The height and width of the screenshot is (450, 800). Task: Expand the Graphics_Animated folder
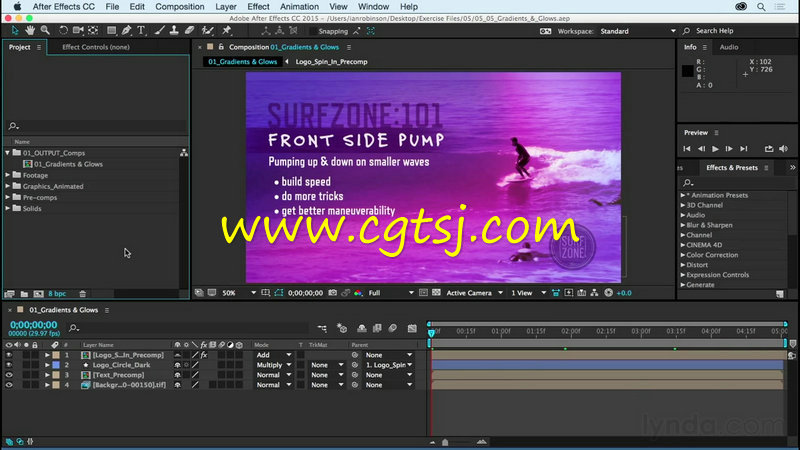click(x=8, y=186)
